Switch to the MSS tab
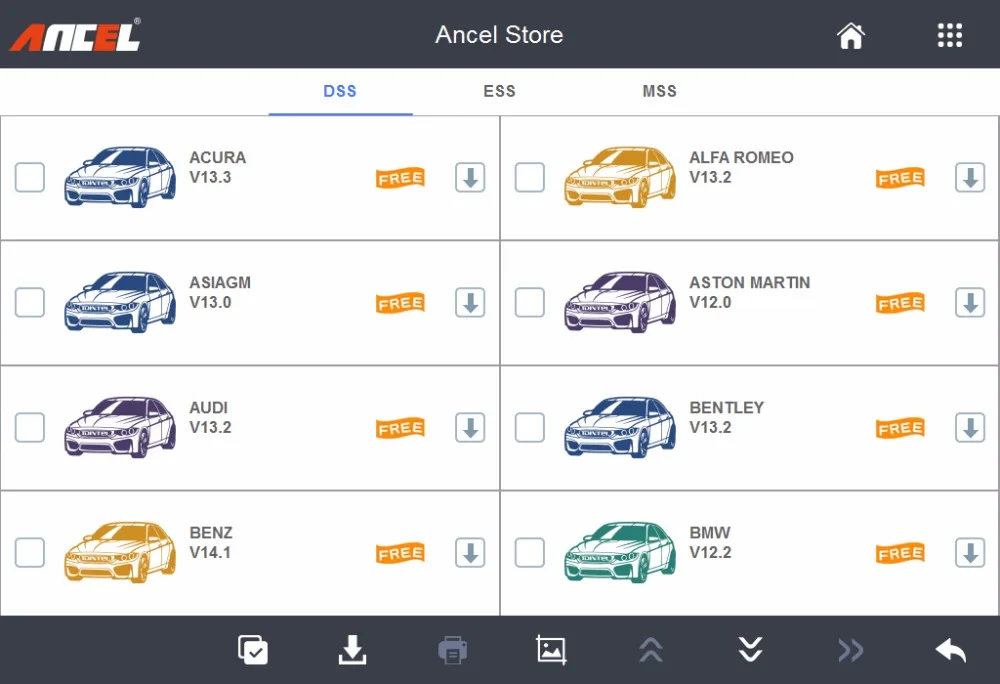This screenshot has width=1000, height=684. pos(659,91)
